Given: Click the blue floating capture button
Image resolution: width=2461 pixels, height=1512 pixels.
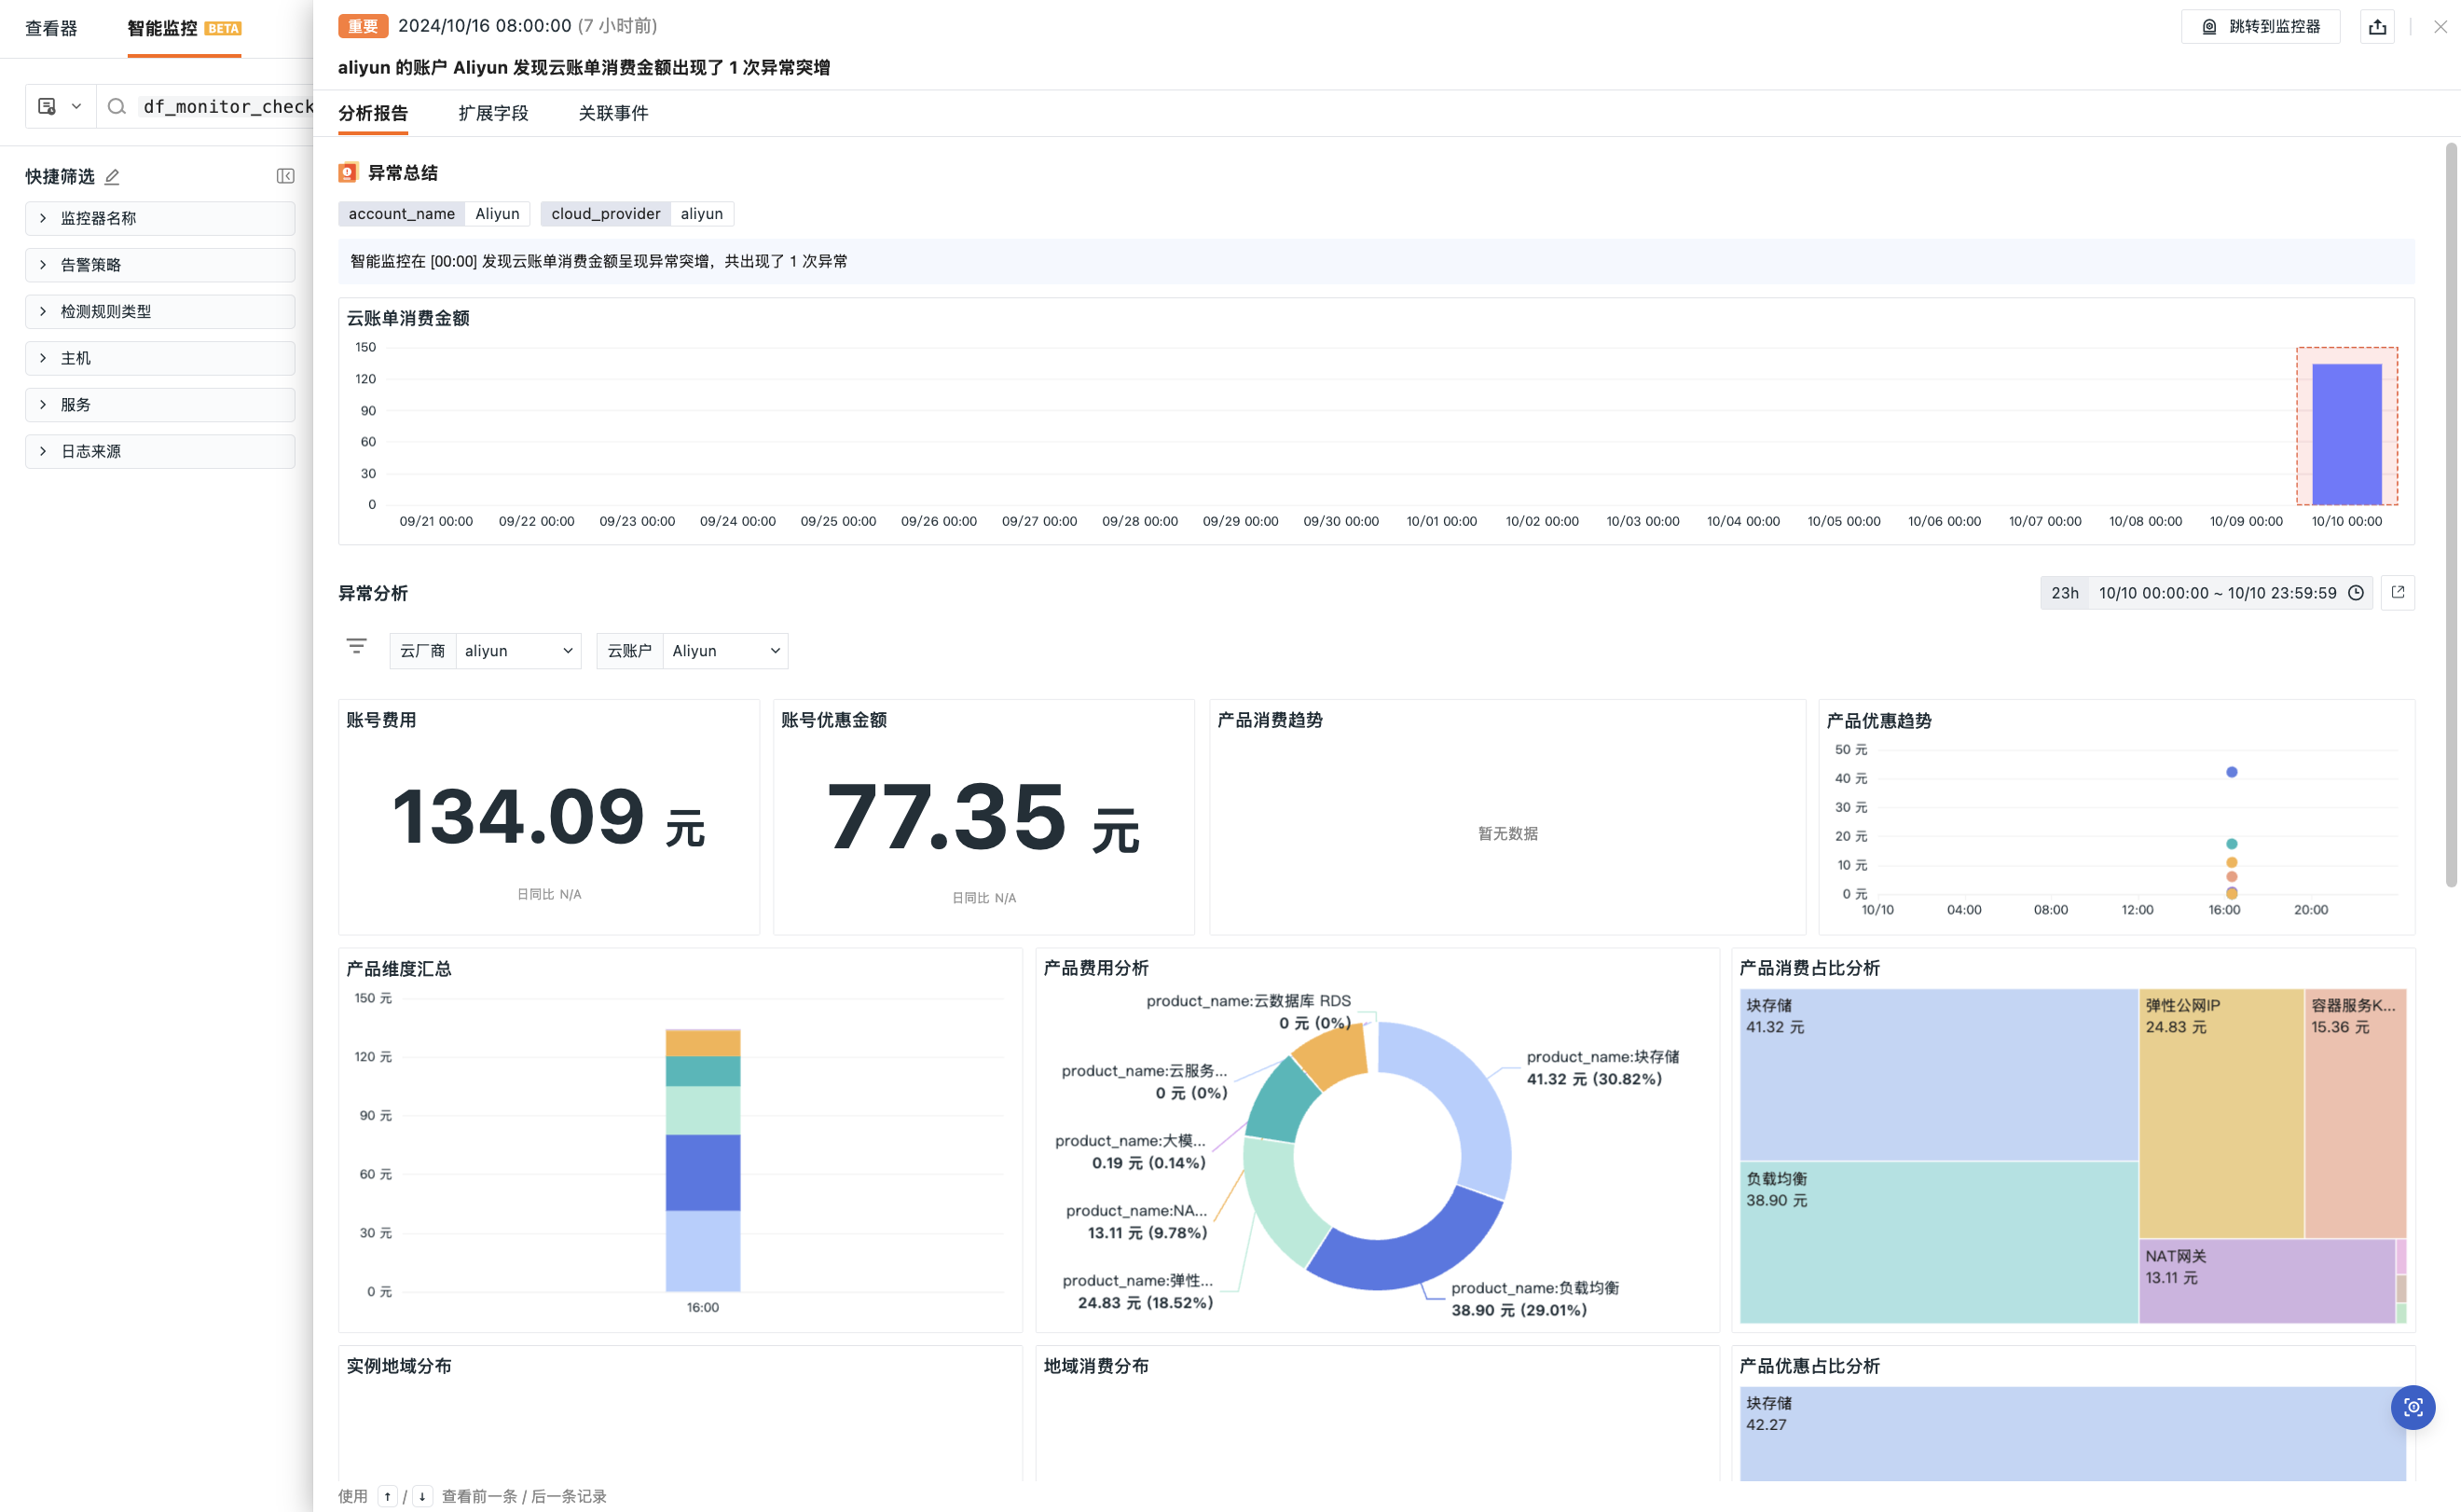Looking at the screenshot, I should click(2412, 1407).
